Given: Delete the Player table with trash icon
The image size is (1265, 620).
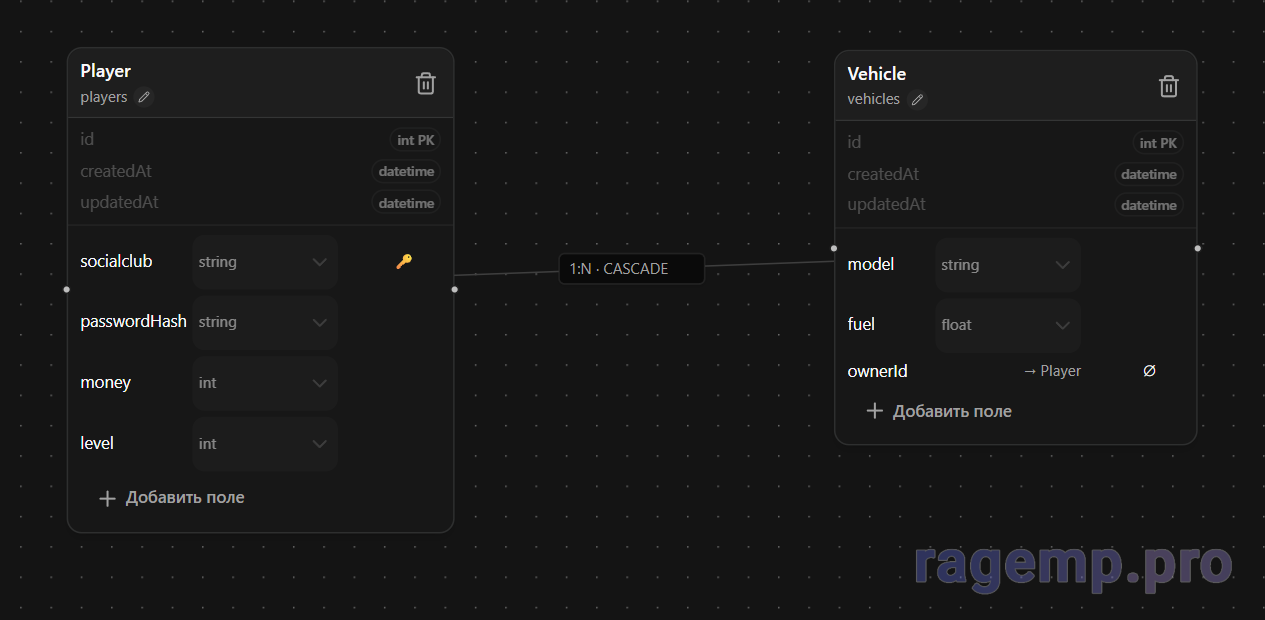Looking at the screenshot, I should click(x=425, y=84).
